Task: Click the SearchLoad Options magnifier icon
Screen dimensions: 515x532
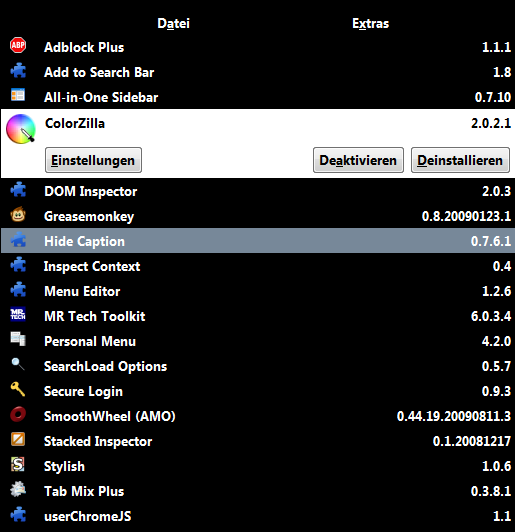Action: [x=18, y=364]
